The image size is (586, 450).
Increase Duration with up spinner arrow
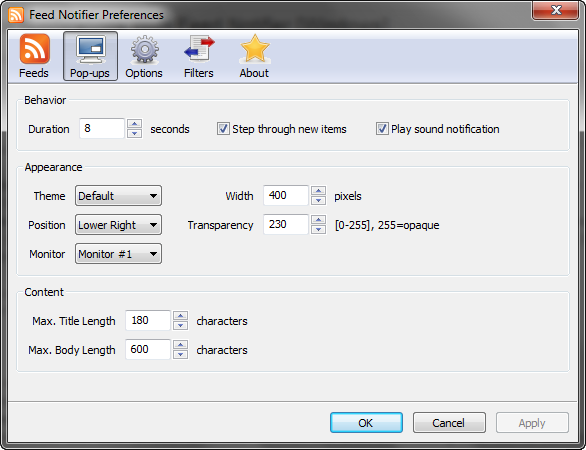coord(135,124)
